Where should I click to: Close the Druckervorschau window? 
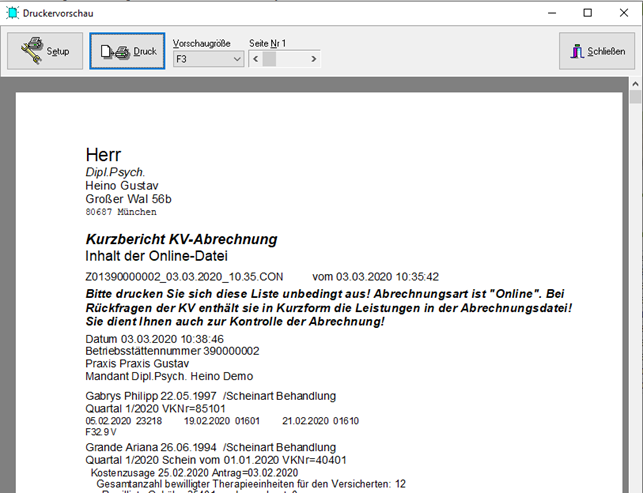coord(624,13)
